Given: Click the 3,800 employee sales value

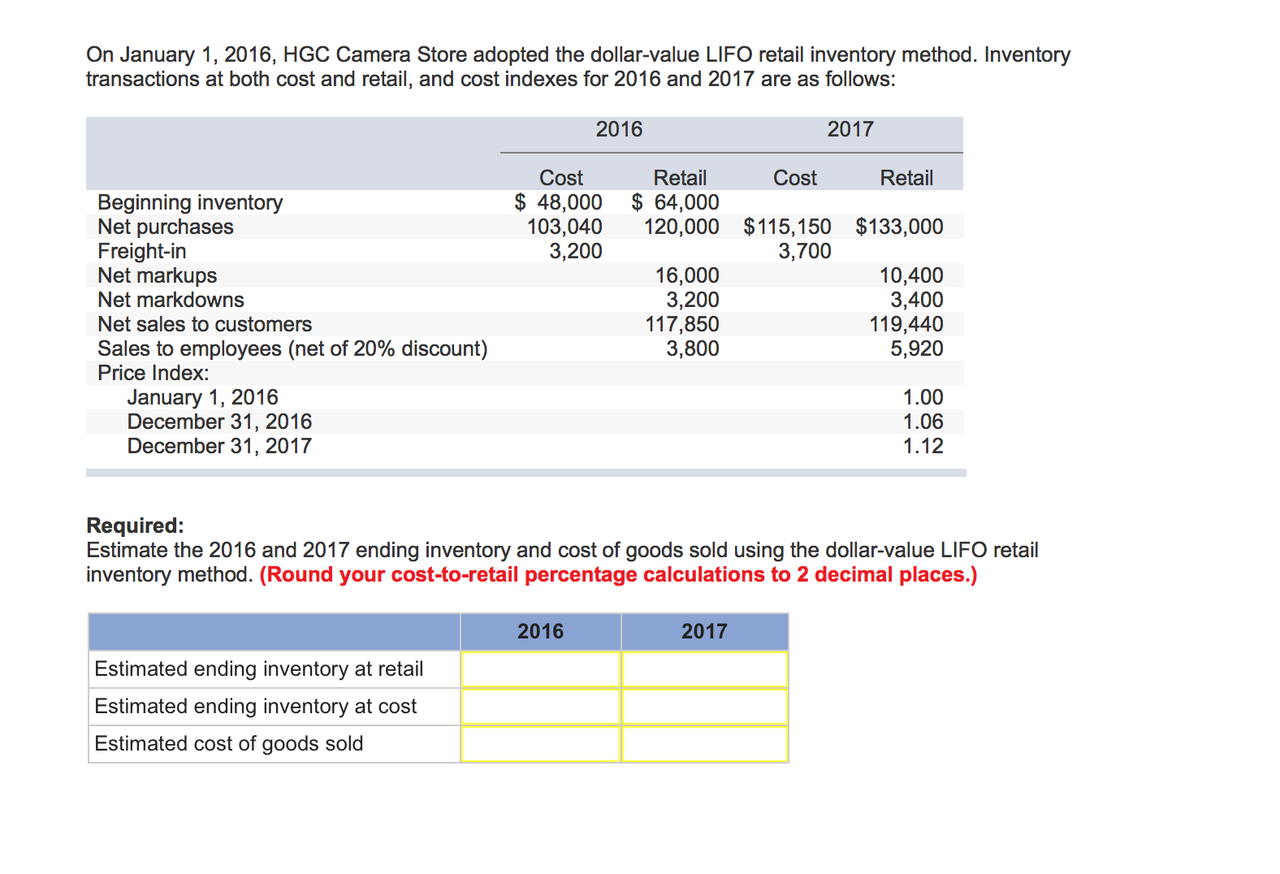Looking at the screenshot, I should 693,349.
